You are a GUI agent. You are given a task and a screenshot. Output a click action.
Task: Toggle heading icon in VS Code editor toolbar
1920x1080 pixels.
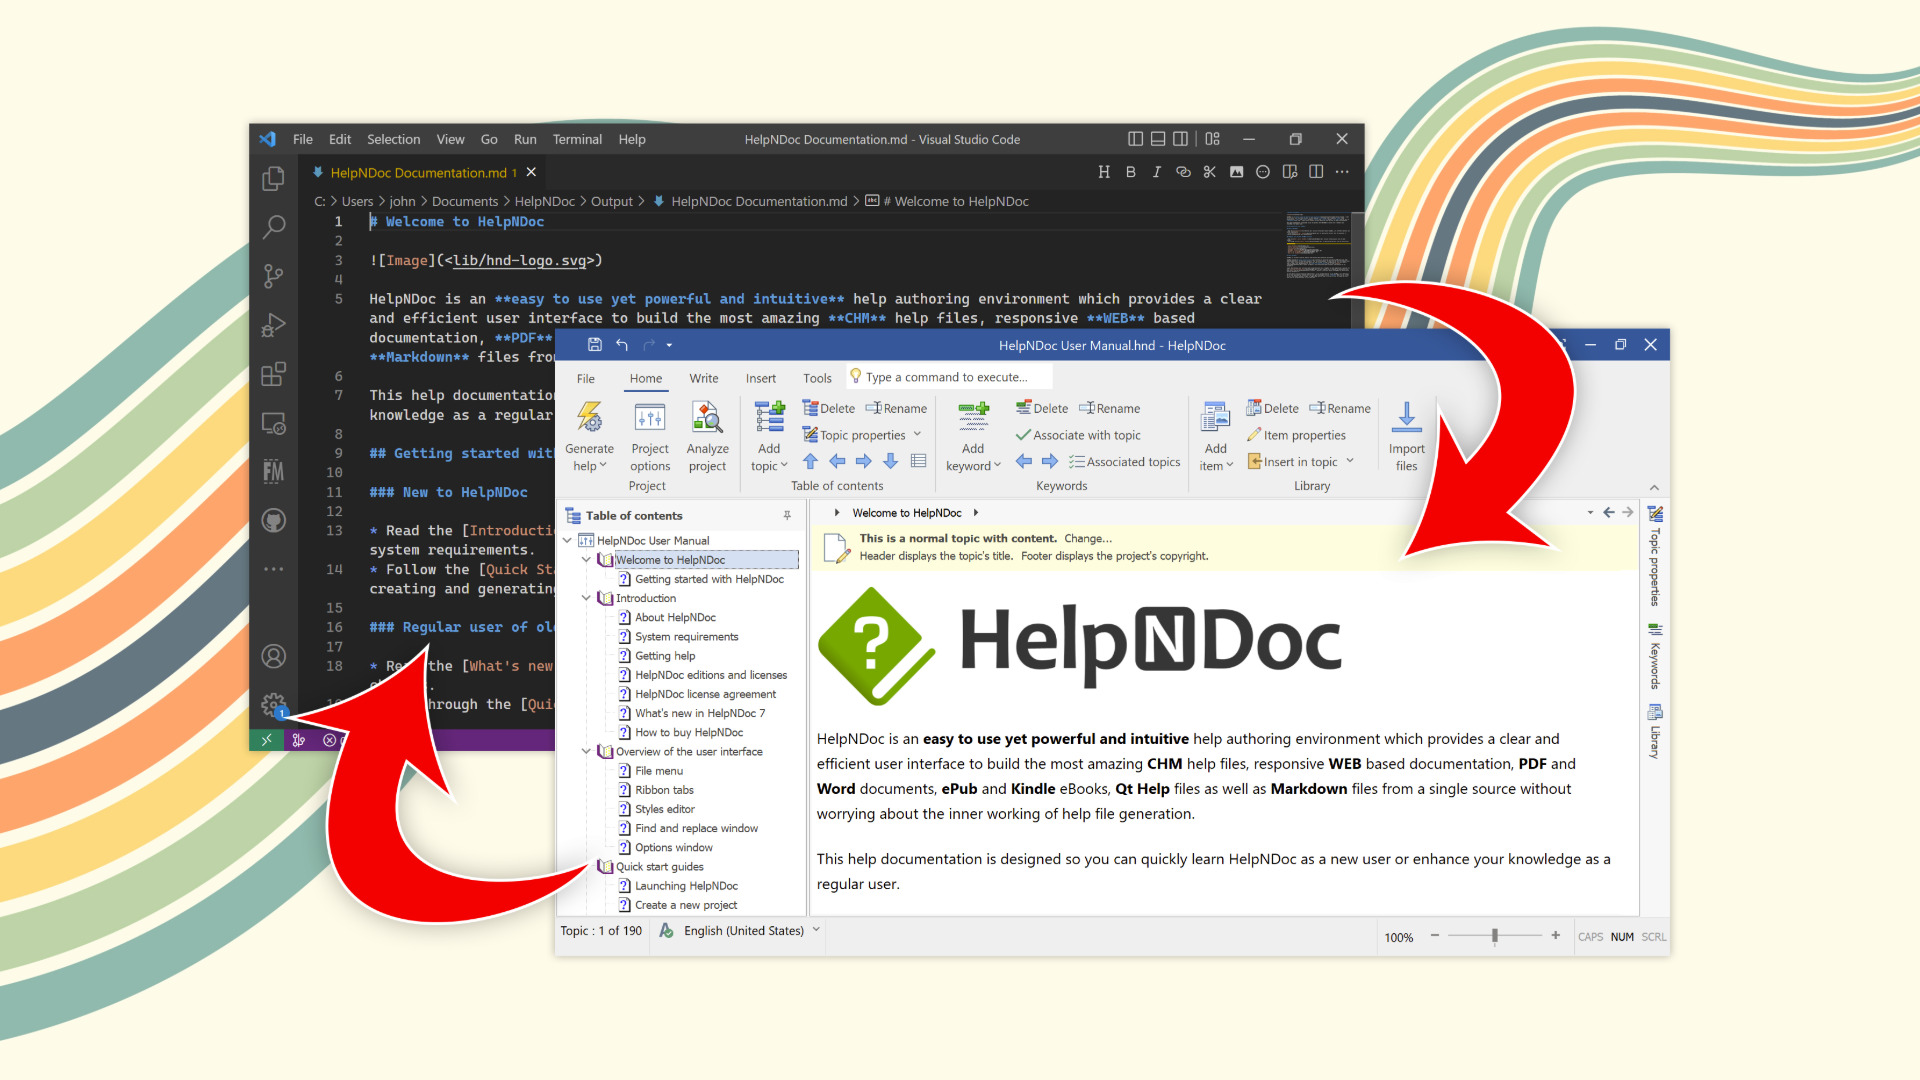pyautogui.click(x=1104, y=172)
